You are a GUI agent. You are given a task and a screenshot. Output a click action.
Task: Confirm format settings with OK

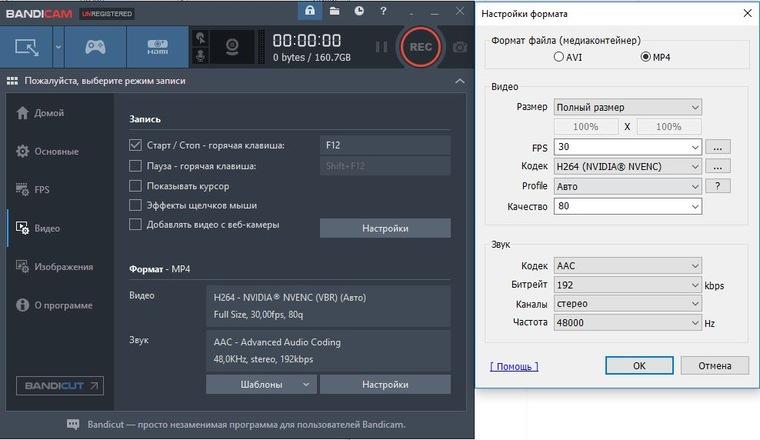tap(639, 366)
